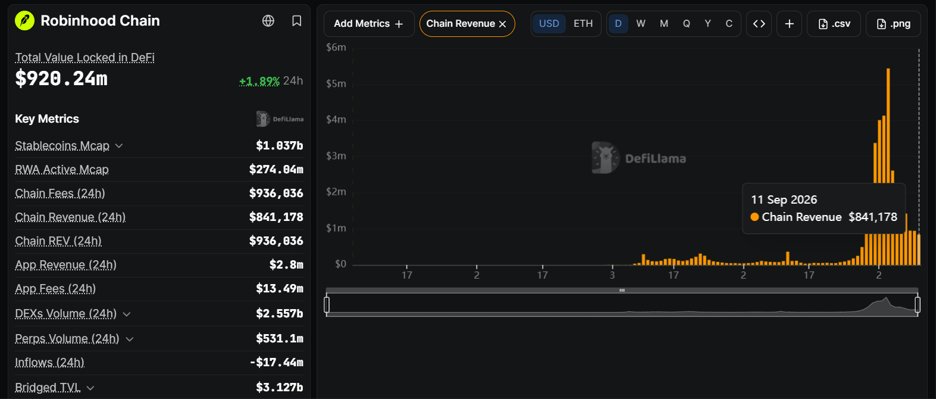Switch denomination toggle to ETH
The width and height of the screenshot is (936, 399).
[583, 24]
